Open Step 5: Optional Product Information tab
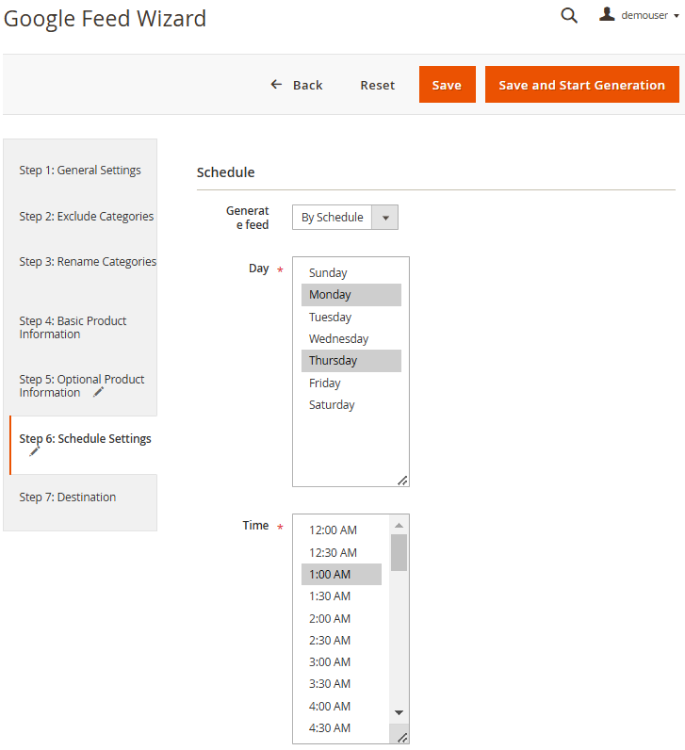This screenshot has width=685, height=750. [81, 386]
